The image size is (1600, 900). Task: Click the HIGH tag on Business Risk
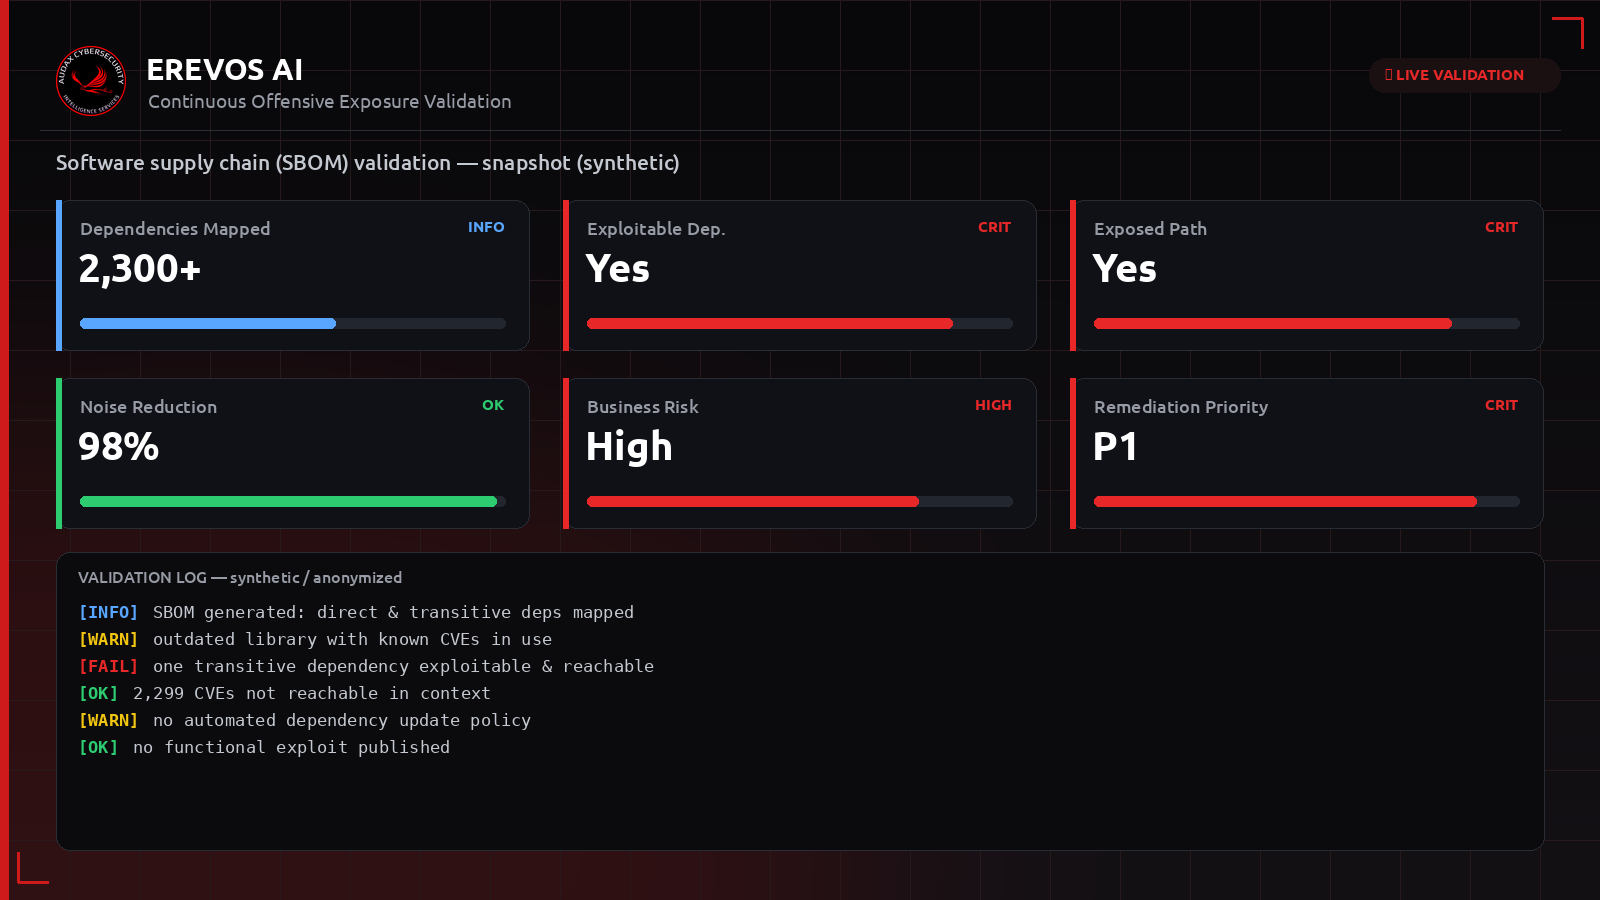(x=993, y=405)
